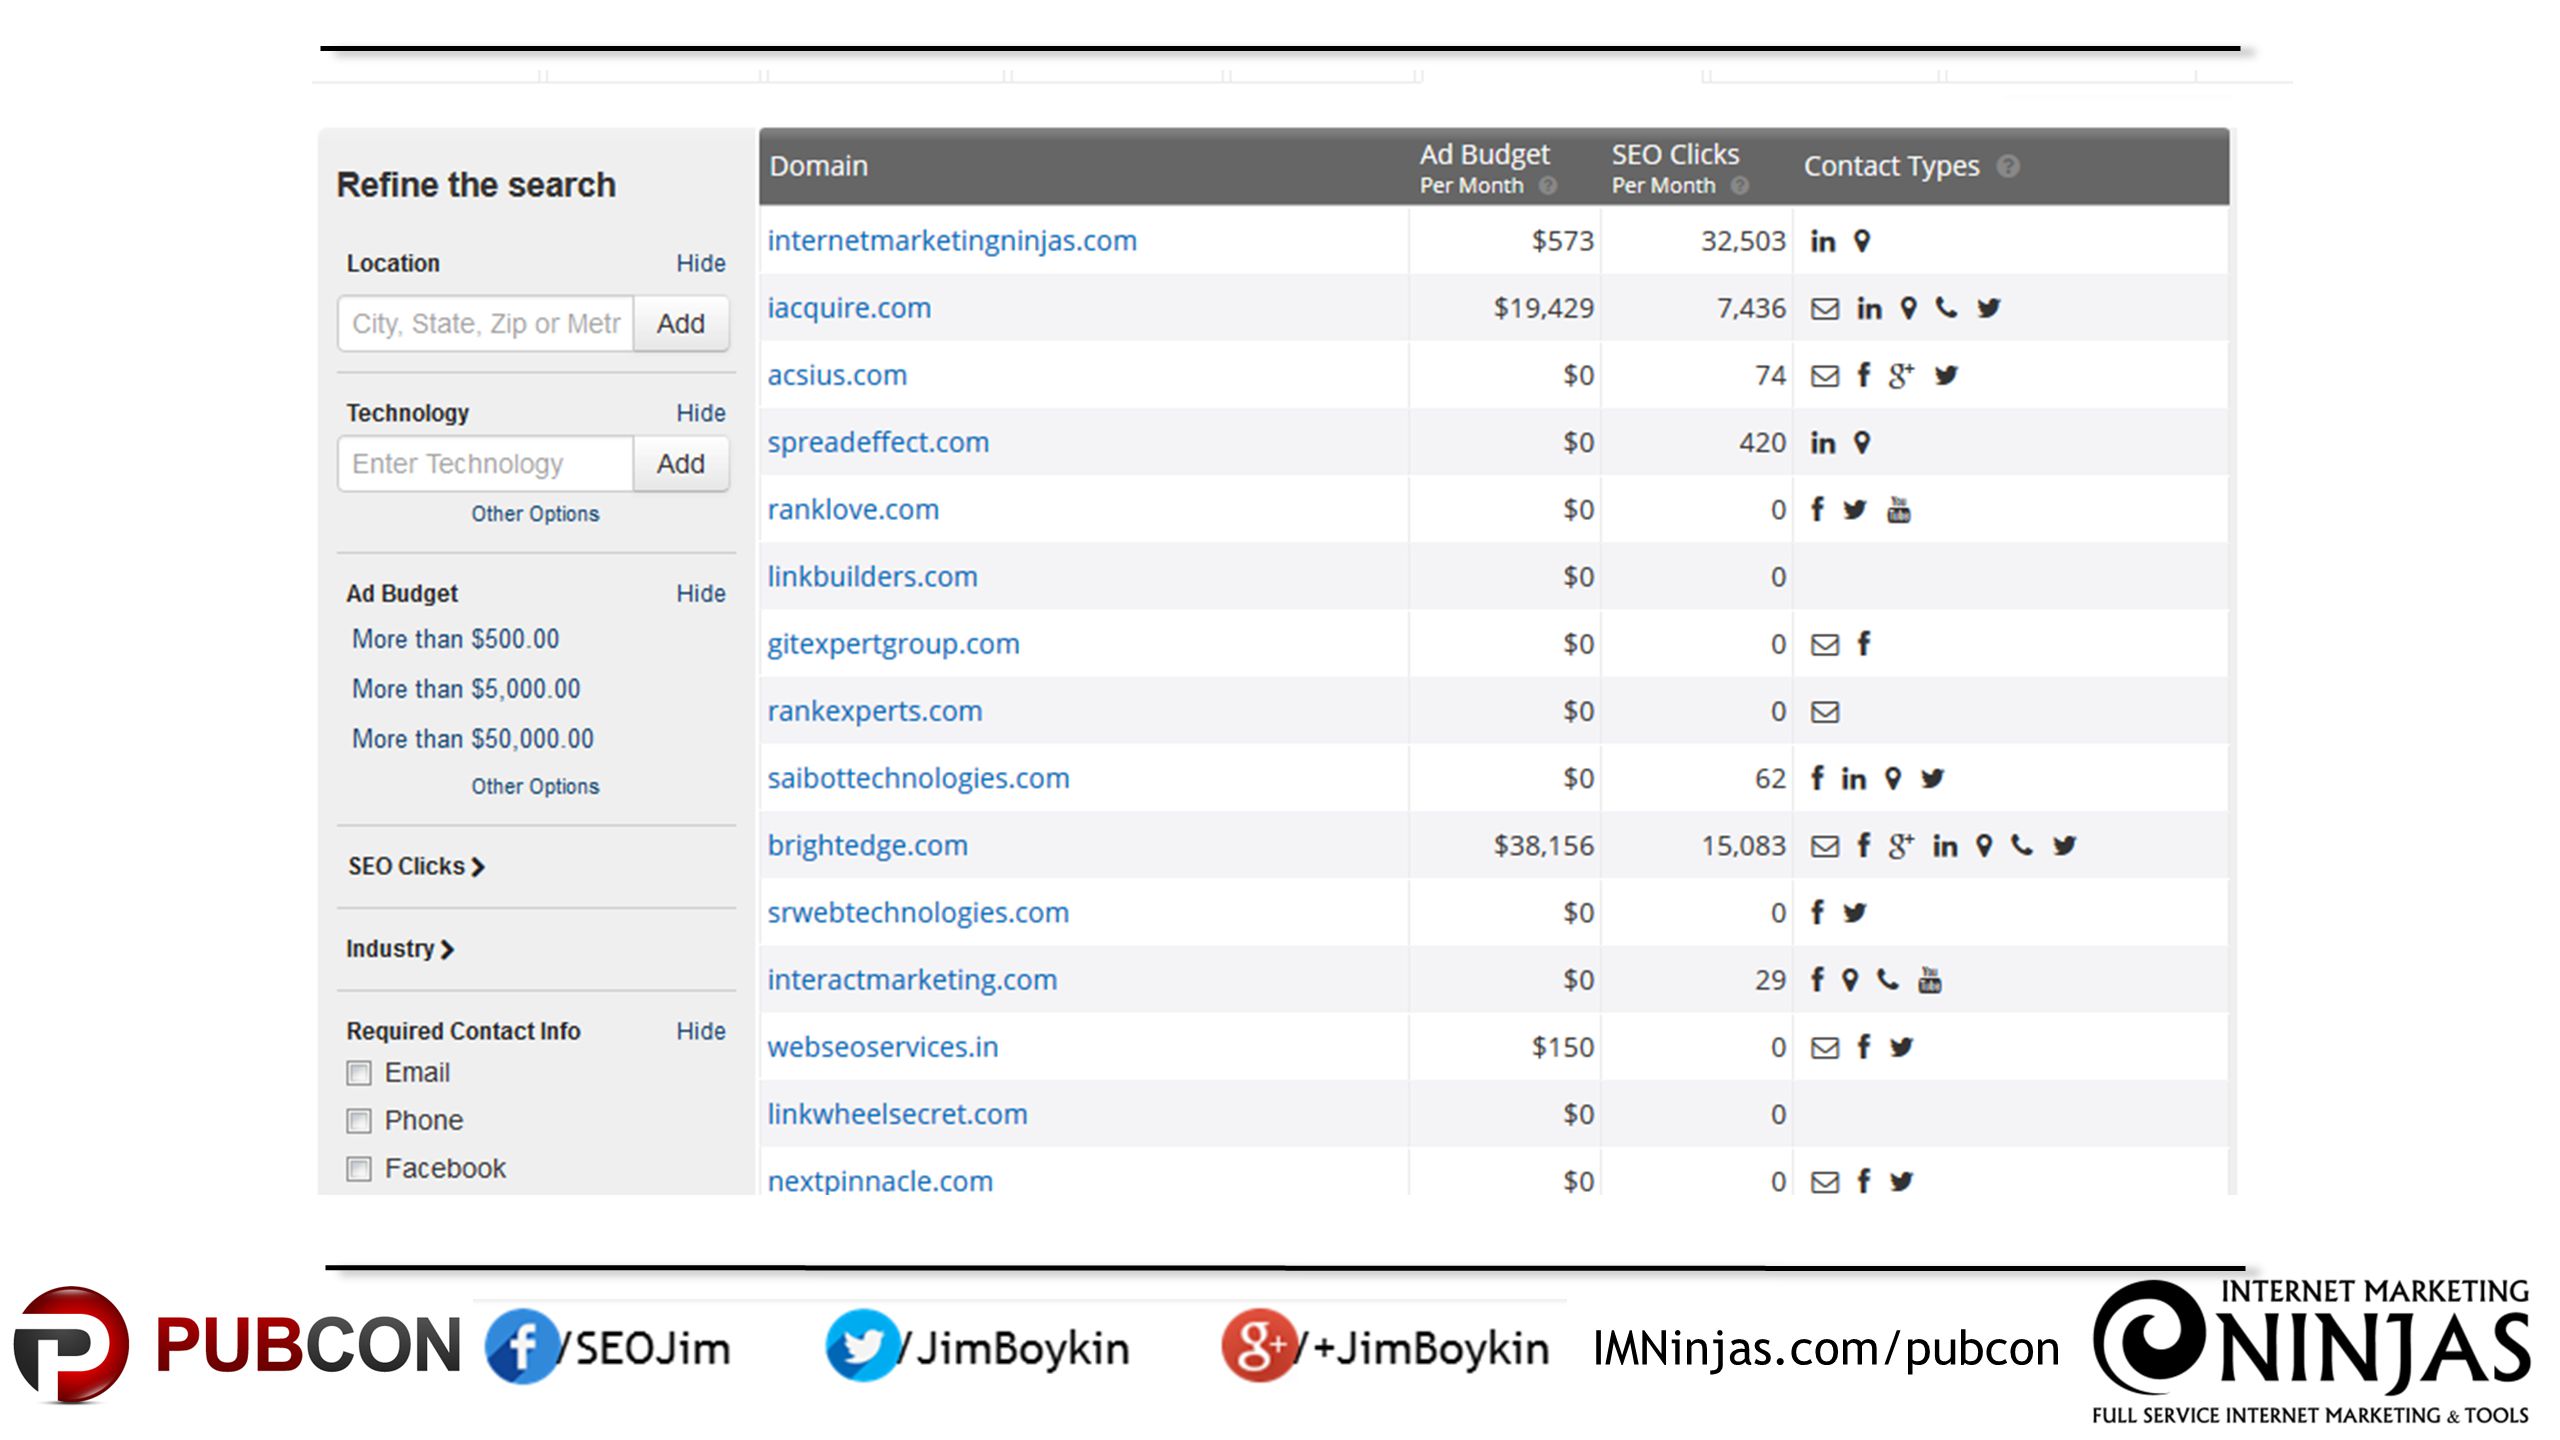Click Google Plus logo next to +JimBoykin
Image resolution: width=2560 pixels, height=1440 pixels.
pos(1258,1346)
